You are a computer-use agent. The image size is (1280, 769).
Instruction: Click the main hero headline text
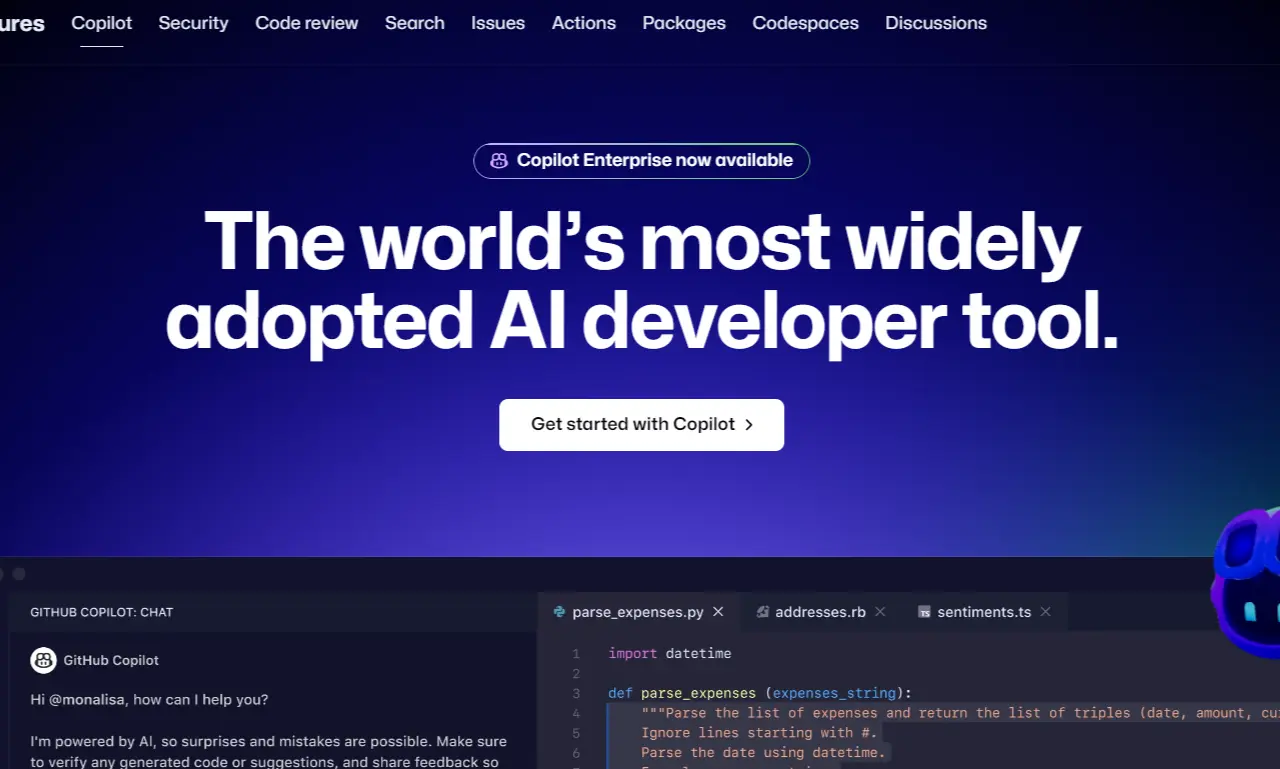641,282
